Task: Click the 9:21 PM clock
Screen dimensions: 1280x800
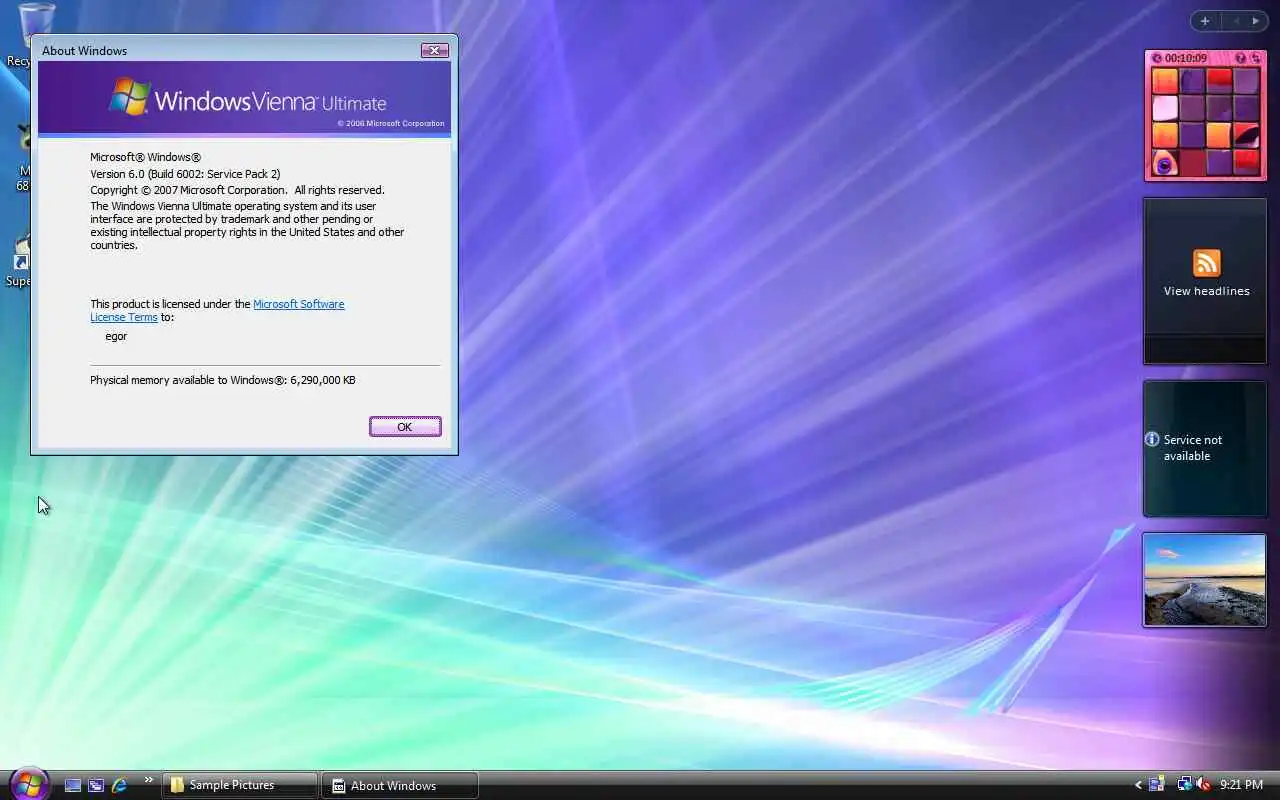Action: 1242,785
